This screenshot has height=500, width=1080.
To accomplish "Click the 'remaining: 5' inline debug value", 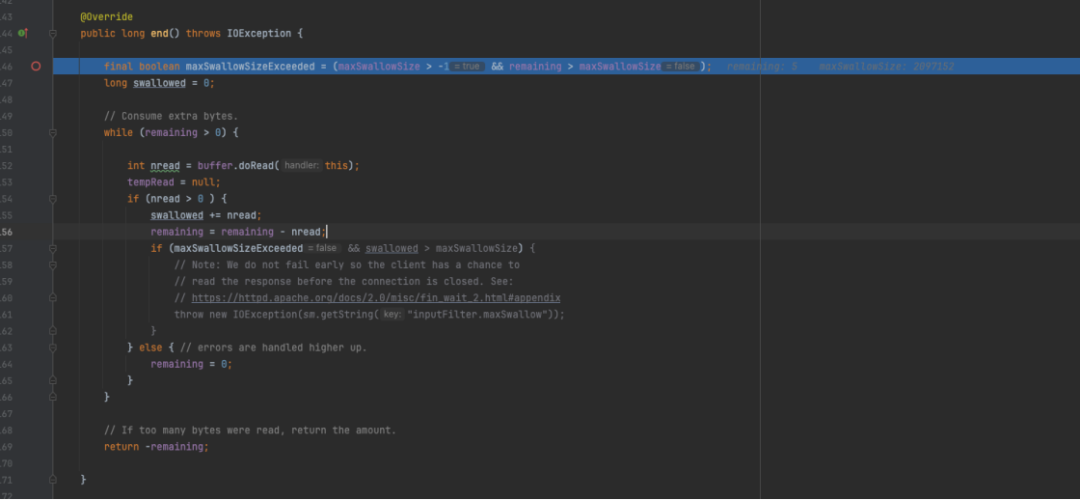I will tap(762, 66).
